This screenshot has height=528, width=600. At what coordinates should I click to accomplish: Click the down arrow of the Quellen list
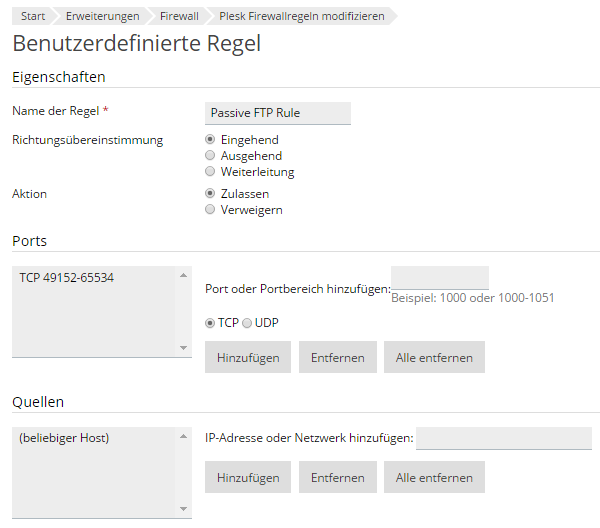pyautogui.click(x=183, y=509)
